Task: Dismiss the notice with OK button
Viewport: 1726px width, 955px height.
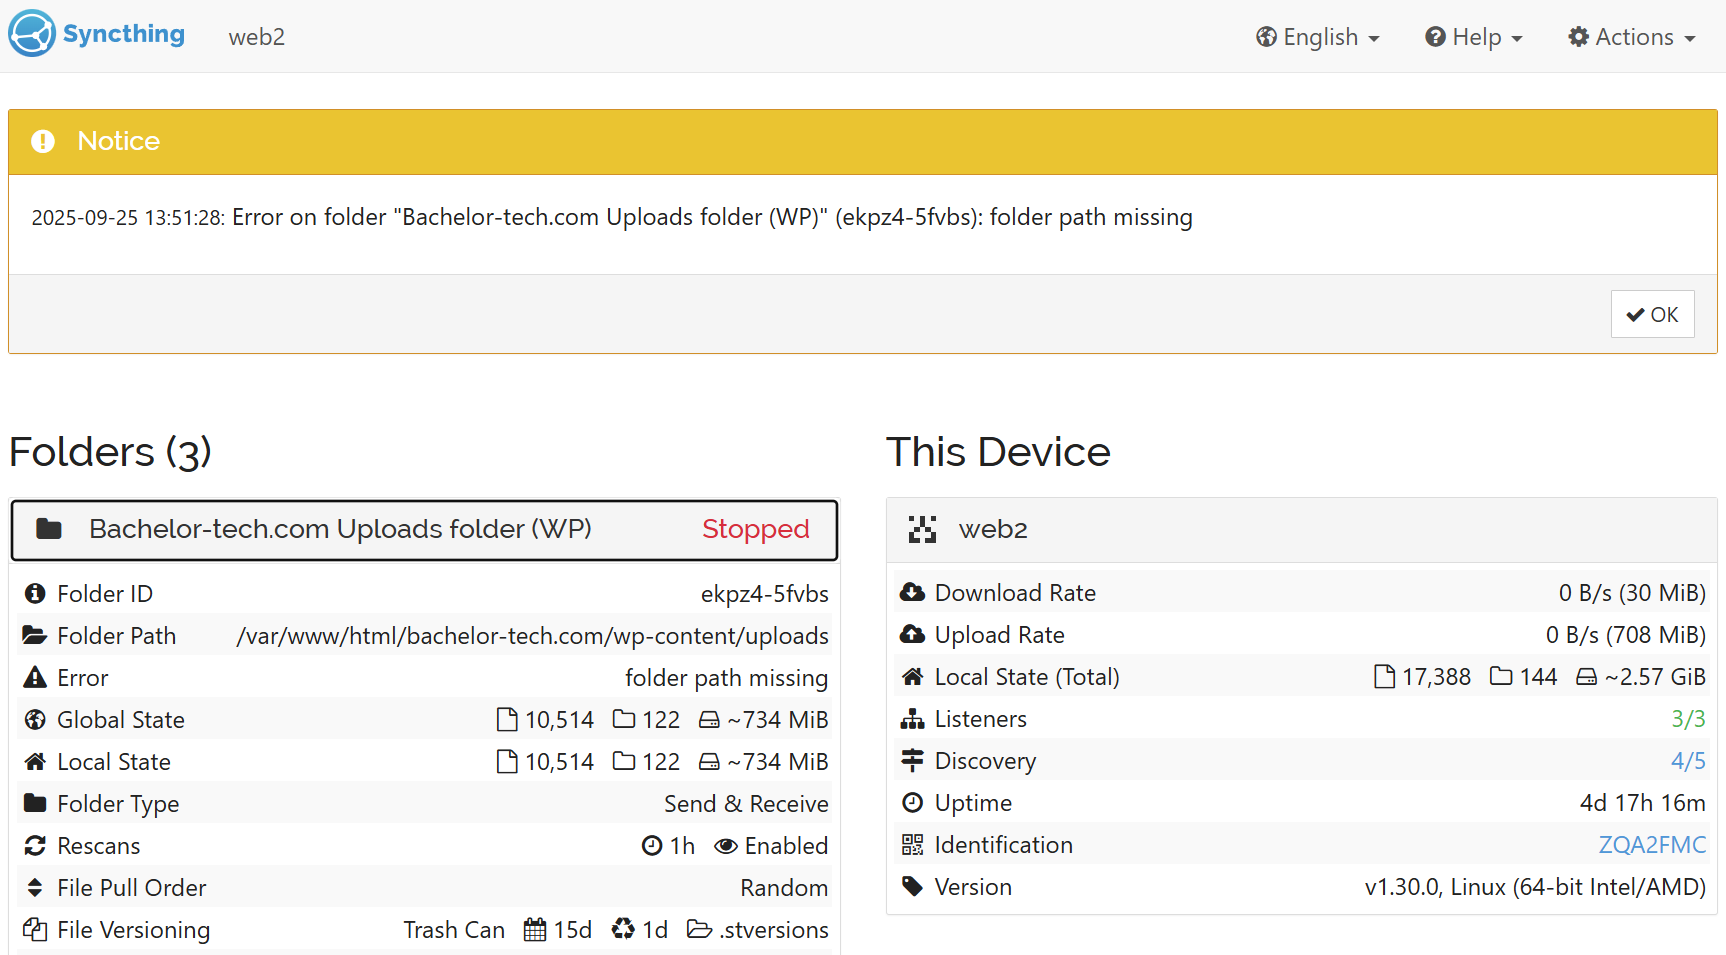Action: 1652,314
